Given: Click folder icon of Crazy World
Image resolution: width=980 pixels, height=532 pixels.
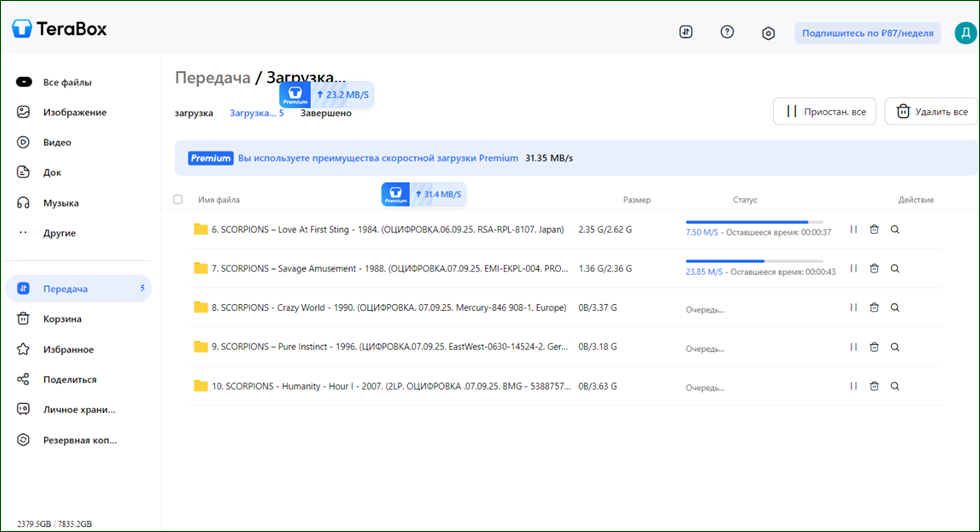Looking at the screenshot, I should pos(201,307).
